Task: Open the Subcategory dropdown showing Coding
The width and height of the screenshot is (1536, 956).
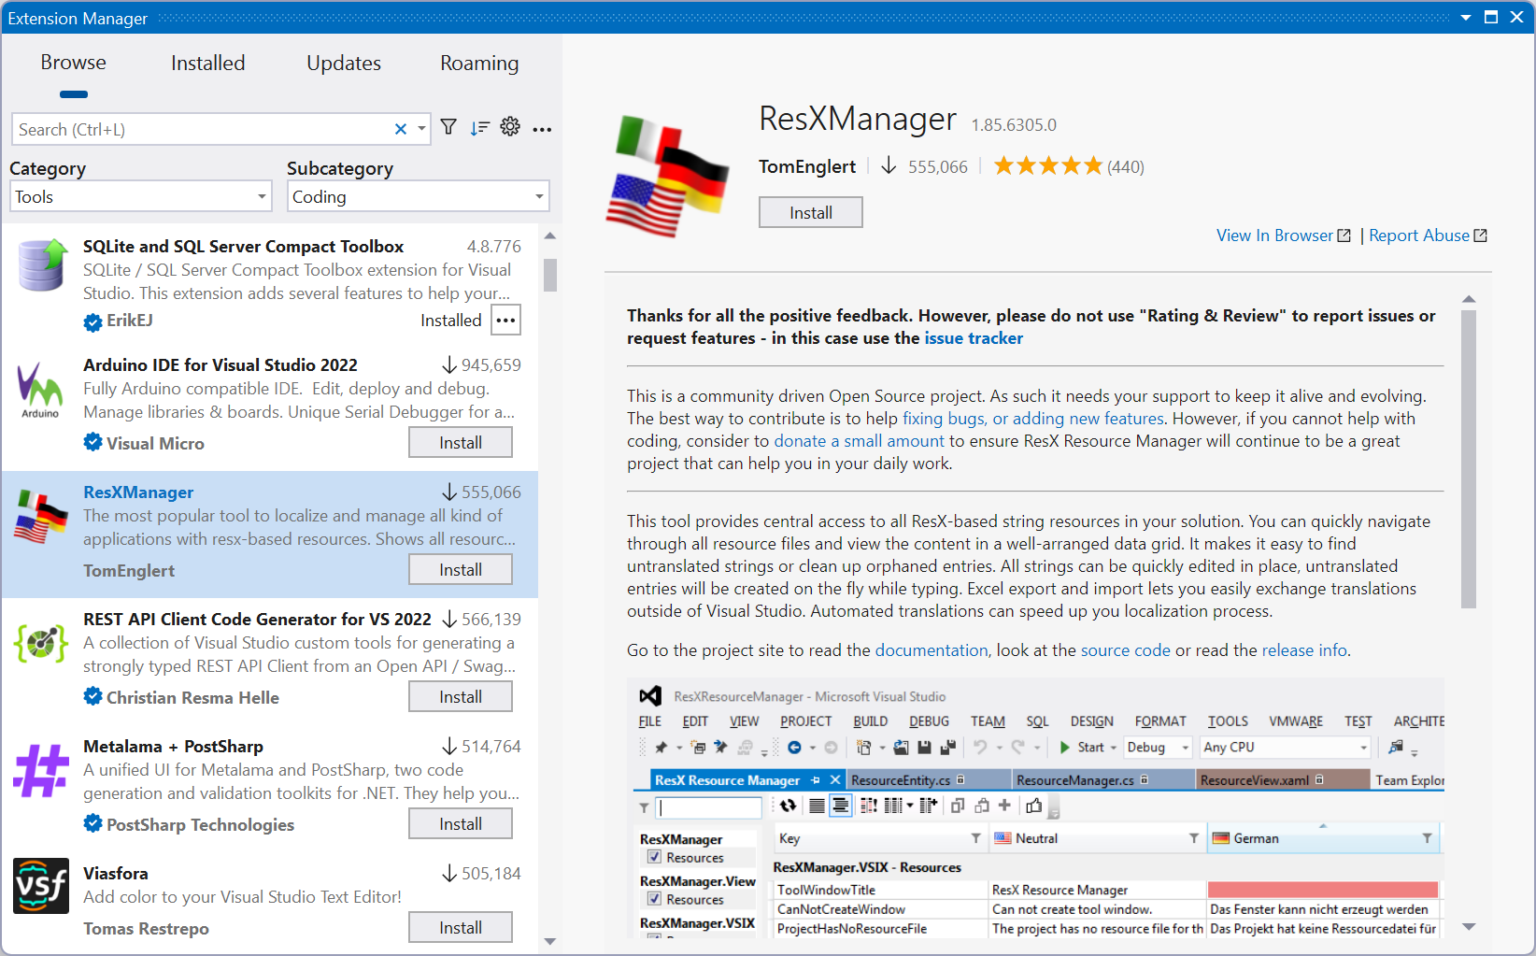Action: (x=418, y=196)
